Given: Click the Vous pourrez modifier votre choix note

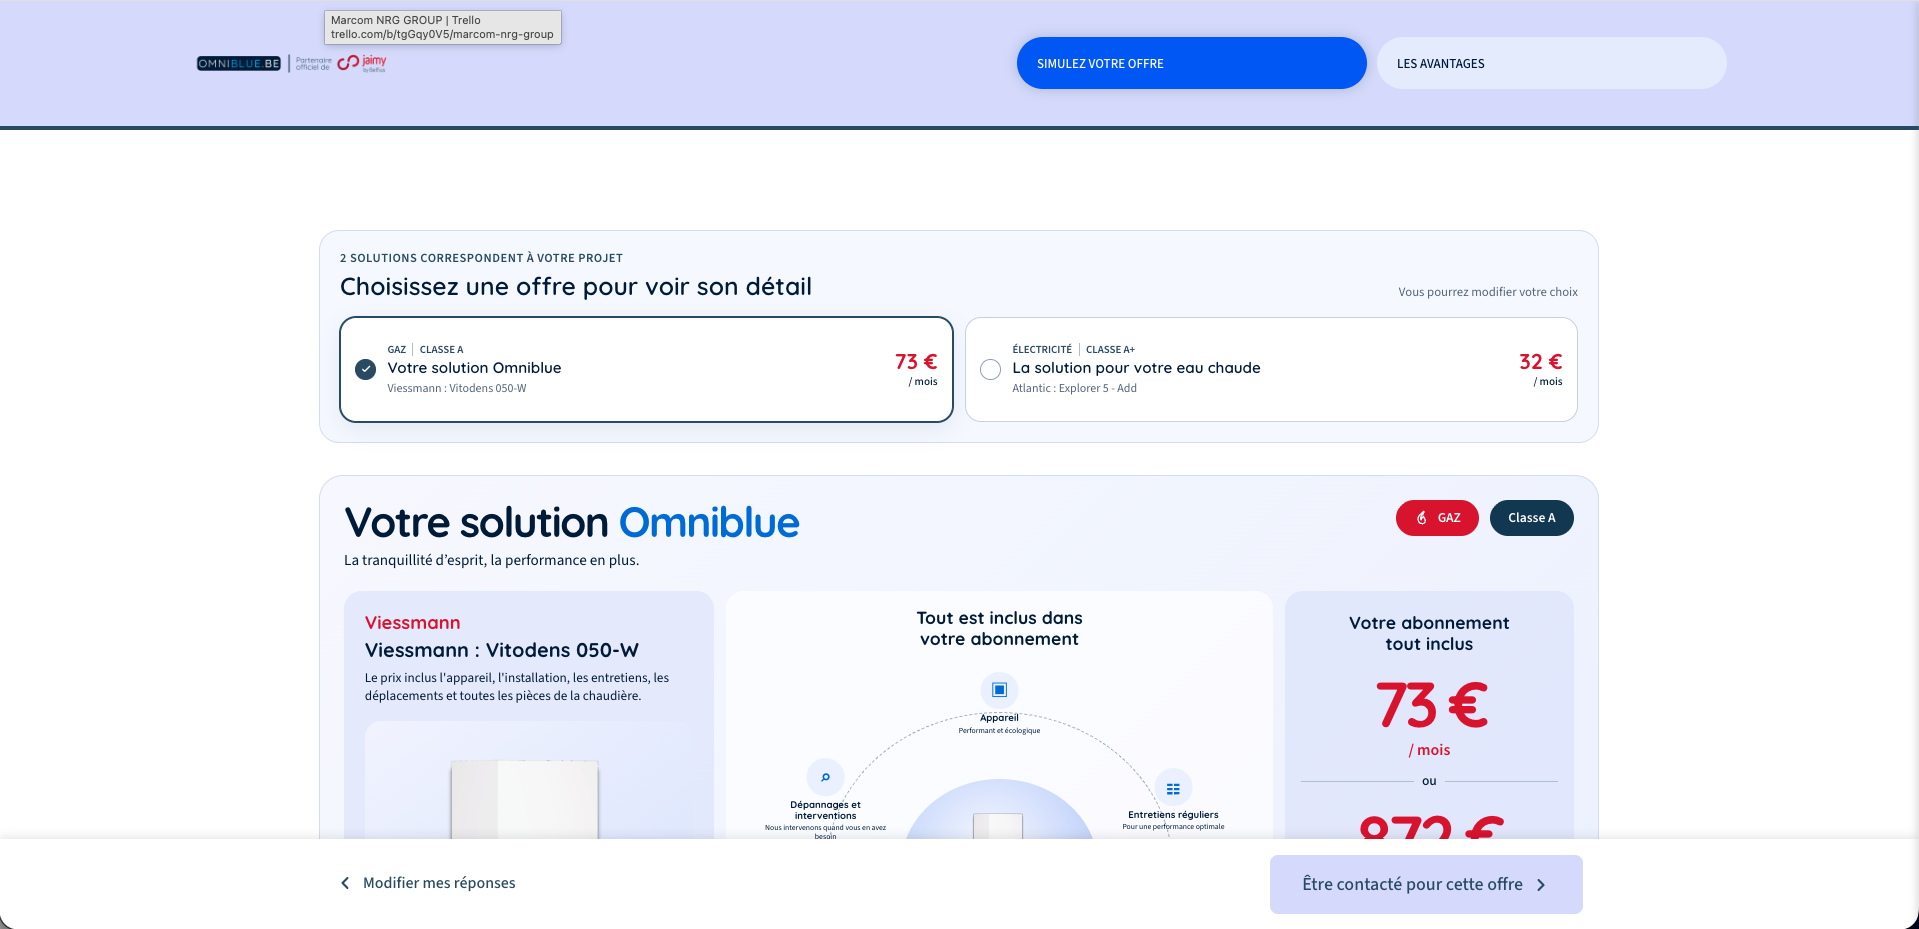Looking at the screenshot, I should click(x=1487, y=292).
